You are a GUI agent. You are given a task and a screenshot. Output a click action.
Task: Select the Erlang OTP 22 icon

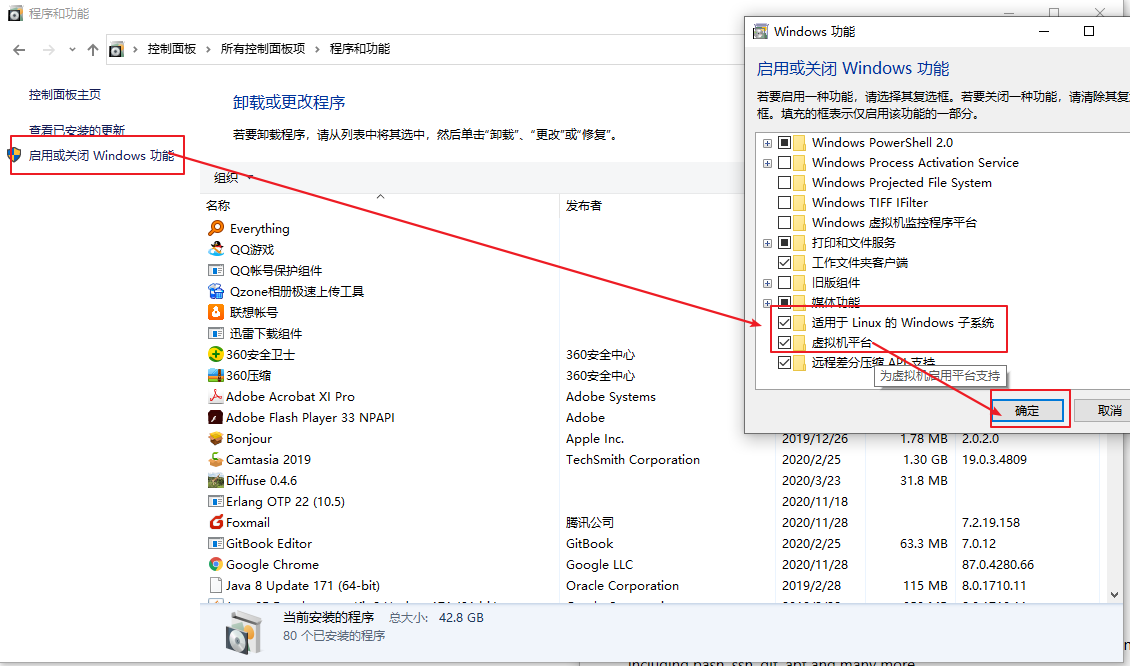[x=215, y=501]
